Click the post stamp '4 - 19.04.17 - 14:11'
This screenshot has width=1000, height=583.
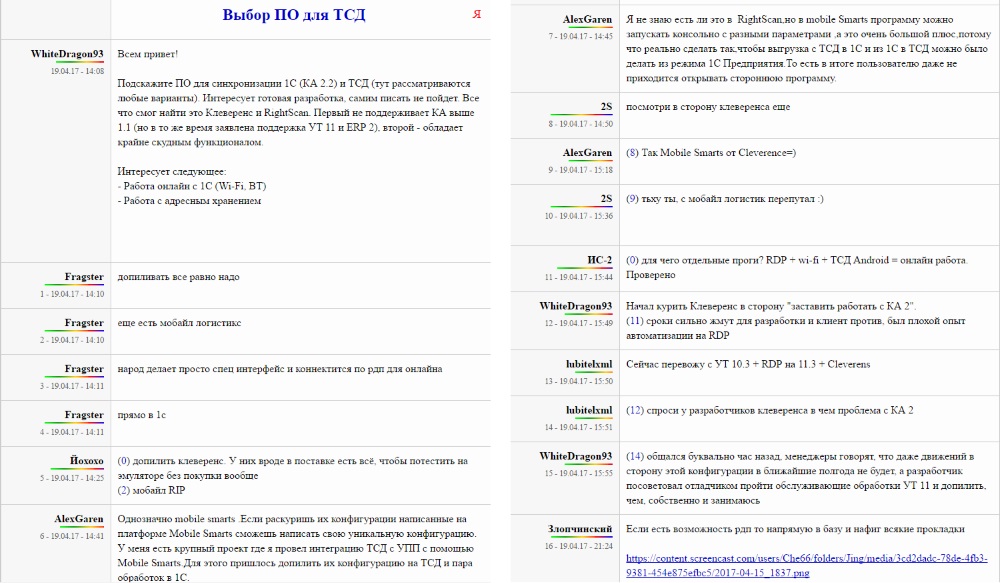coord(72,432)
